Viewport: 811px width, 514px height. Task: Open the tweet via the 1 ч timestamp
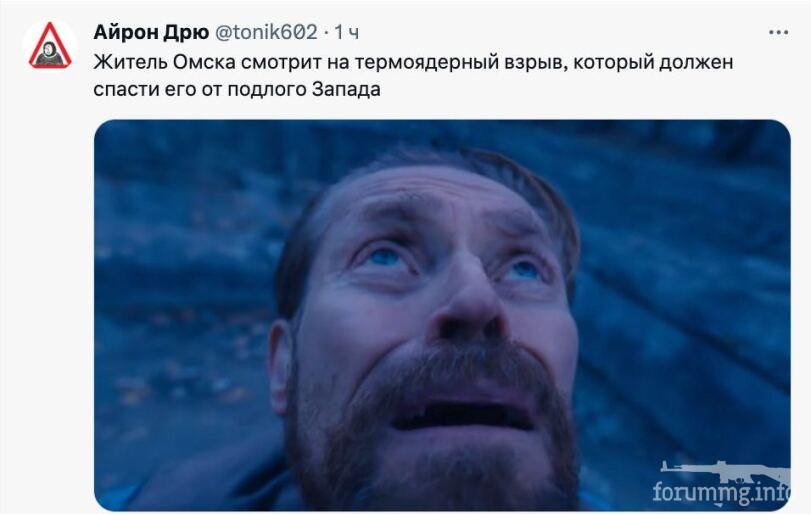coord(347,32)
